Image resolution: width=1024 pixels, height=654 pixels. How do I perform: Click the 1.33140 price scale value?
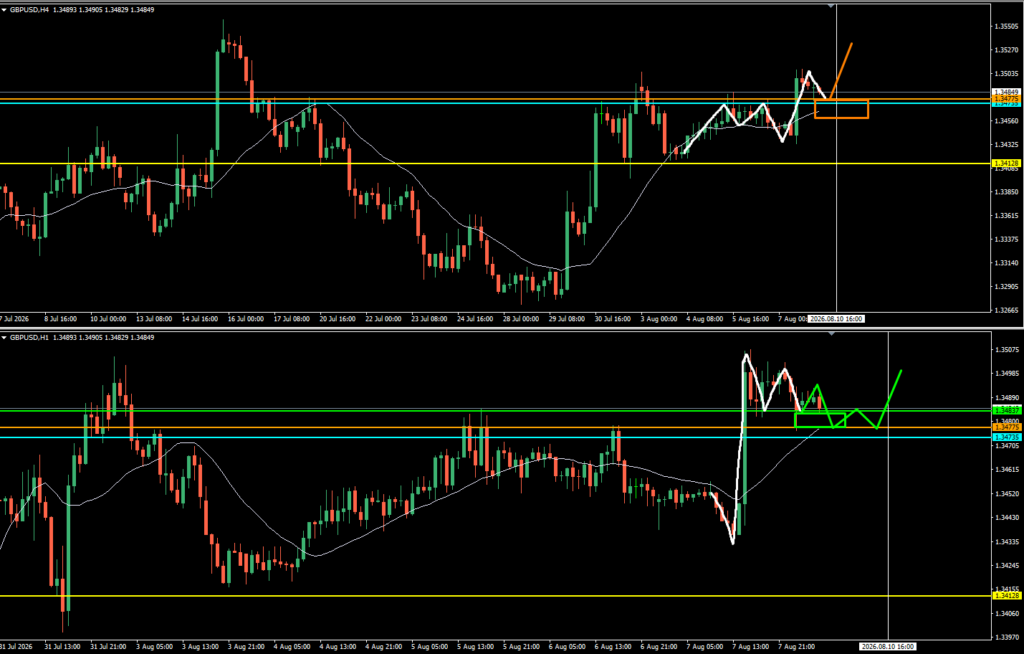[1006, 263]
